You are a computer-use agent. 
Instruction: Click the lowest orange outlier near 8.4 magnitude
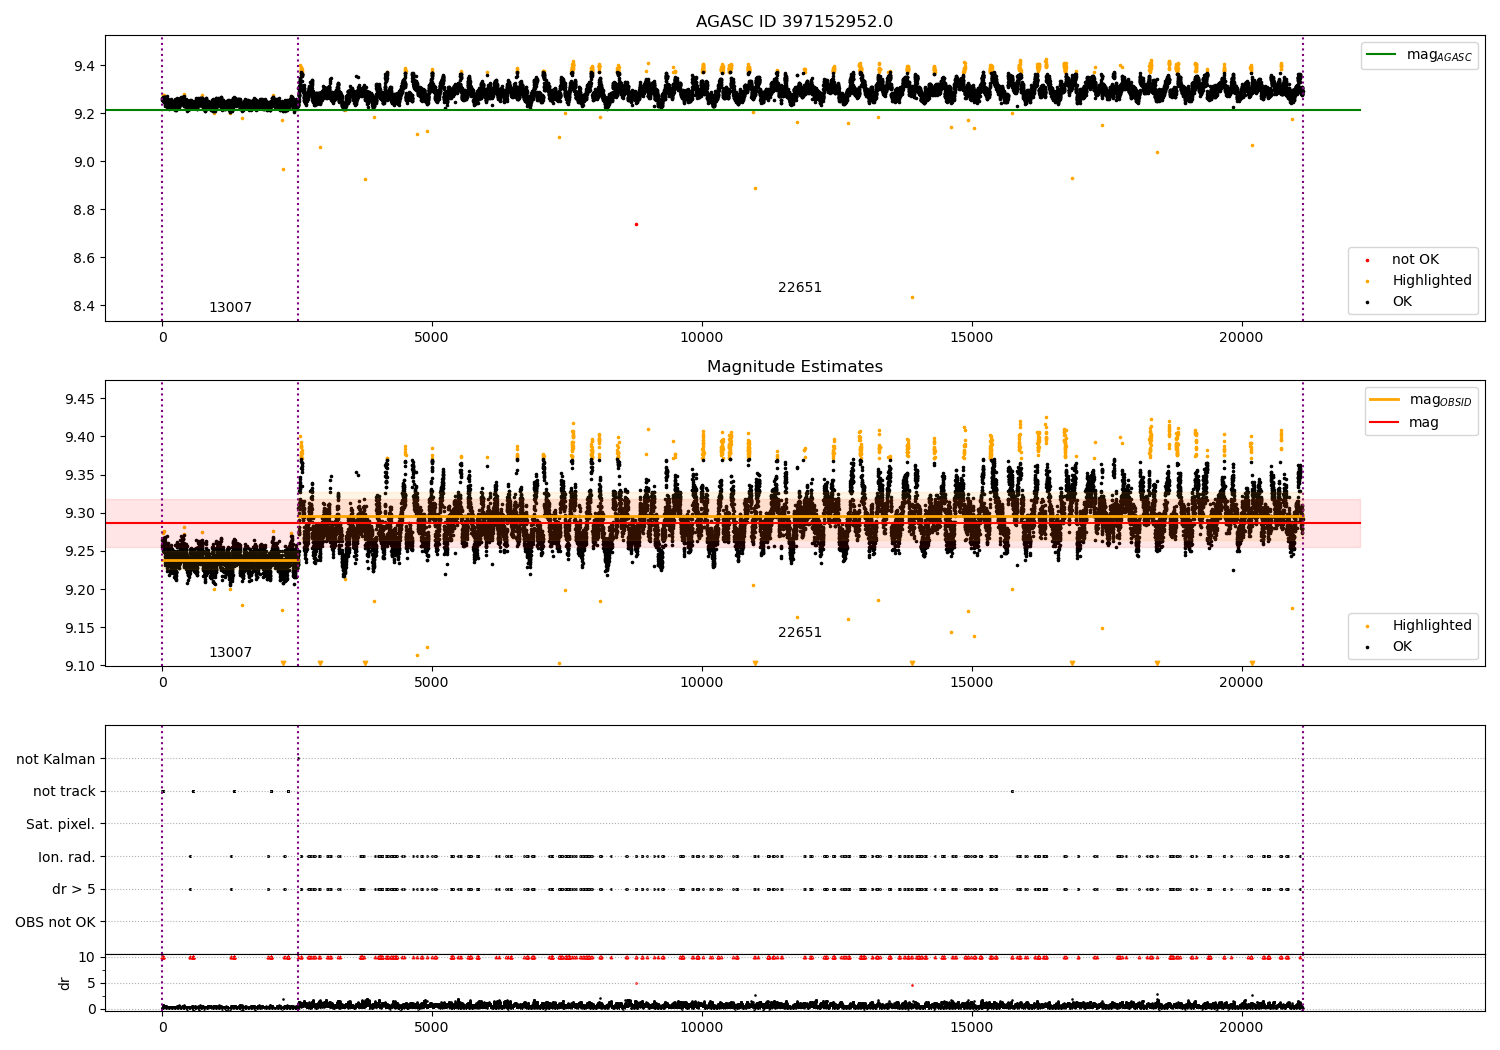912,297
